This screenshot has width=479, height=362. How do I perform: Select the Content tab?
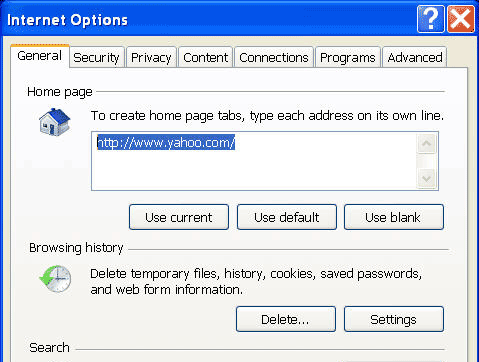pos(205,57)
